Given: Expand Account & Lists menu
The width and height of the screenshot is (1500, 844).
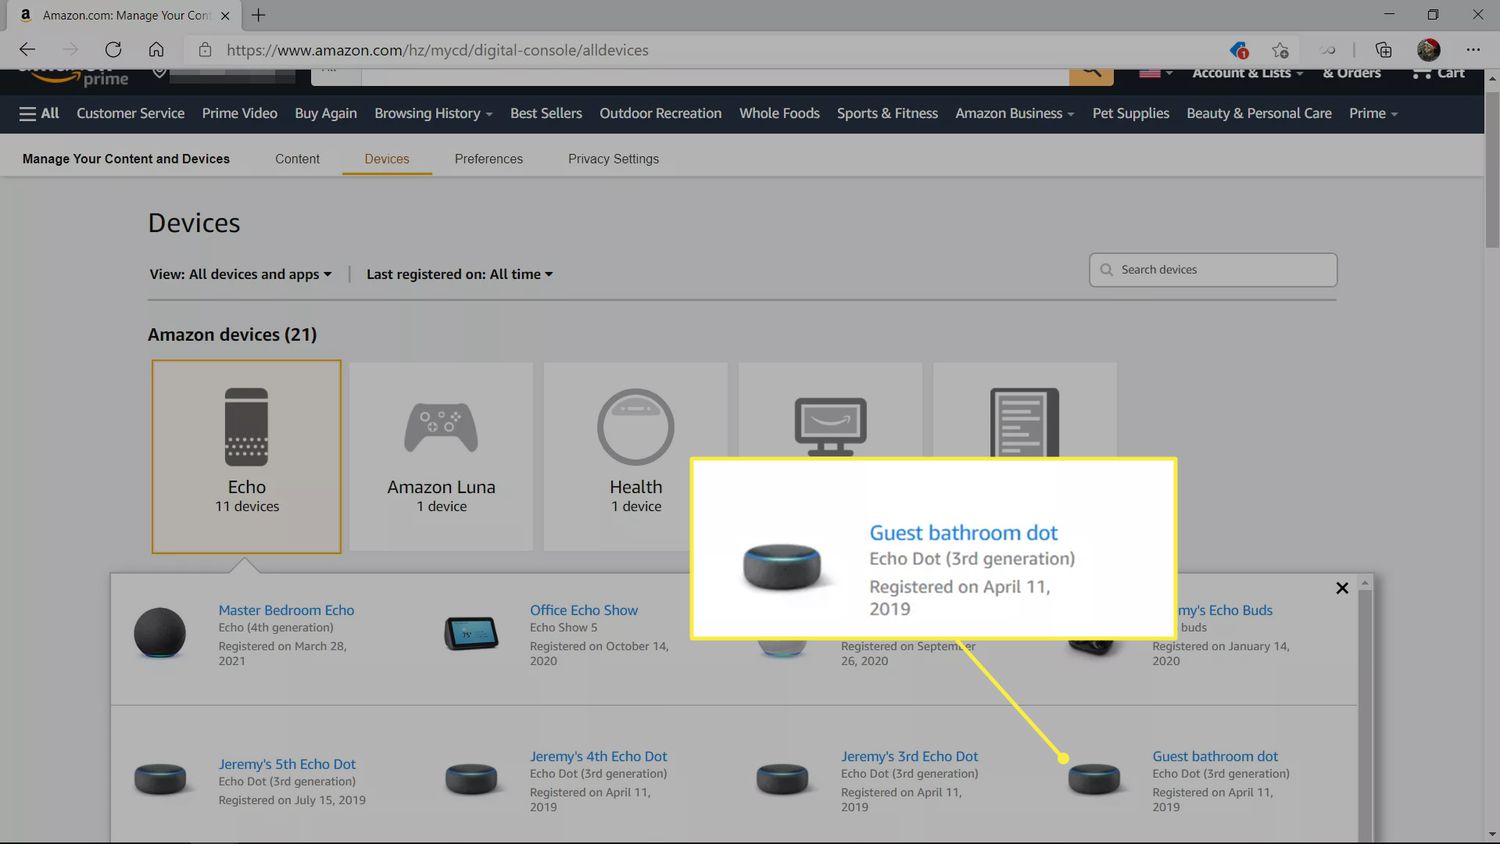Looking at the screenshot, I should click(x=1248, y=74).
